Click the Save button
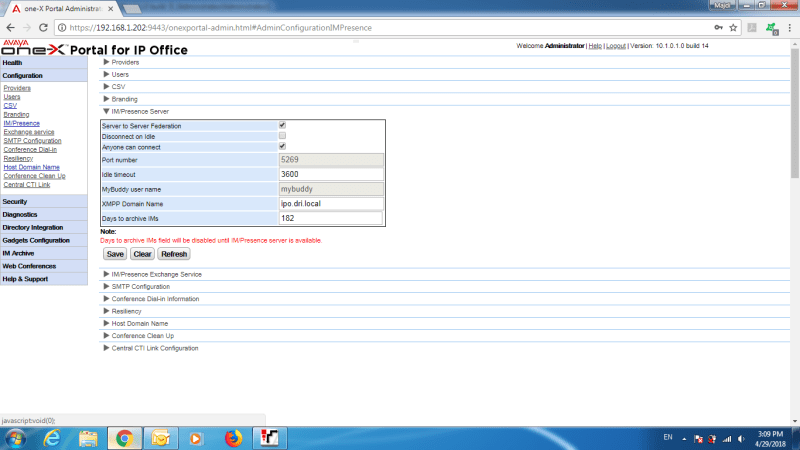 (115, 254)
